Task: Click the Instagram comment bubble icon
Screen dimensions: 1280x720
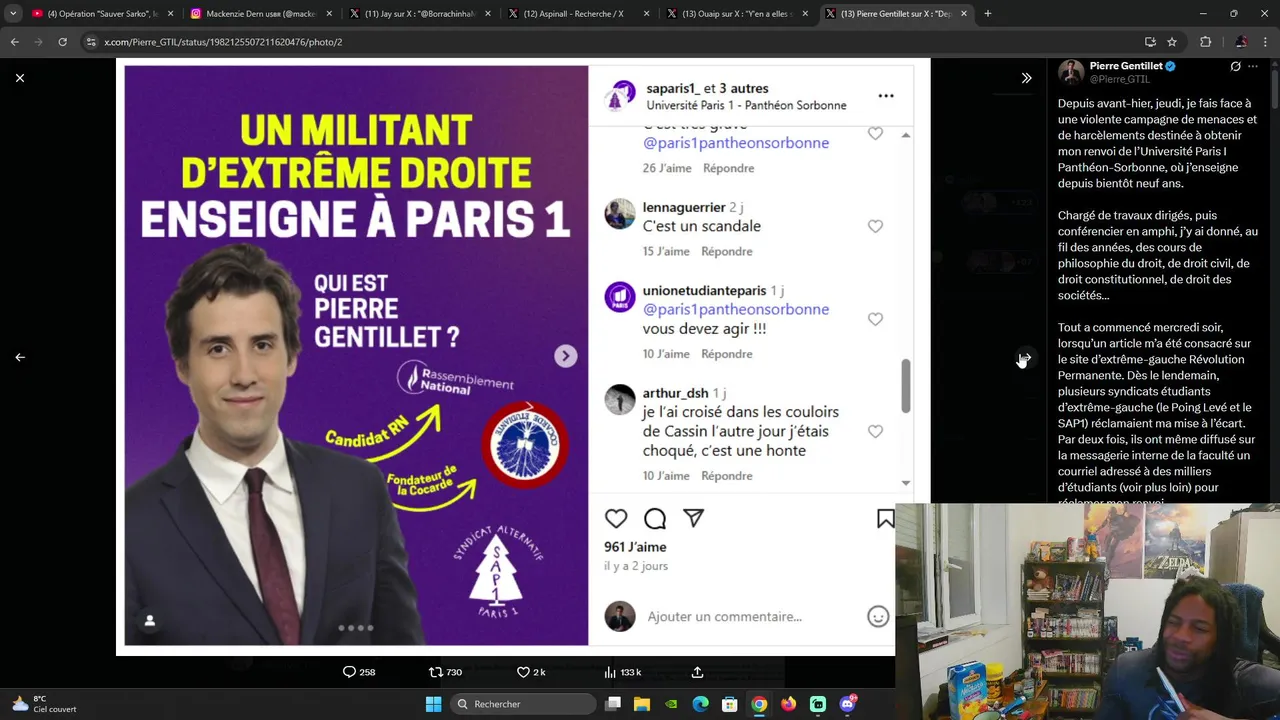Action: 655,518
